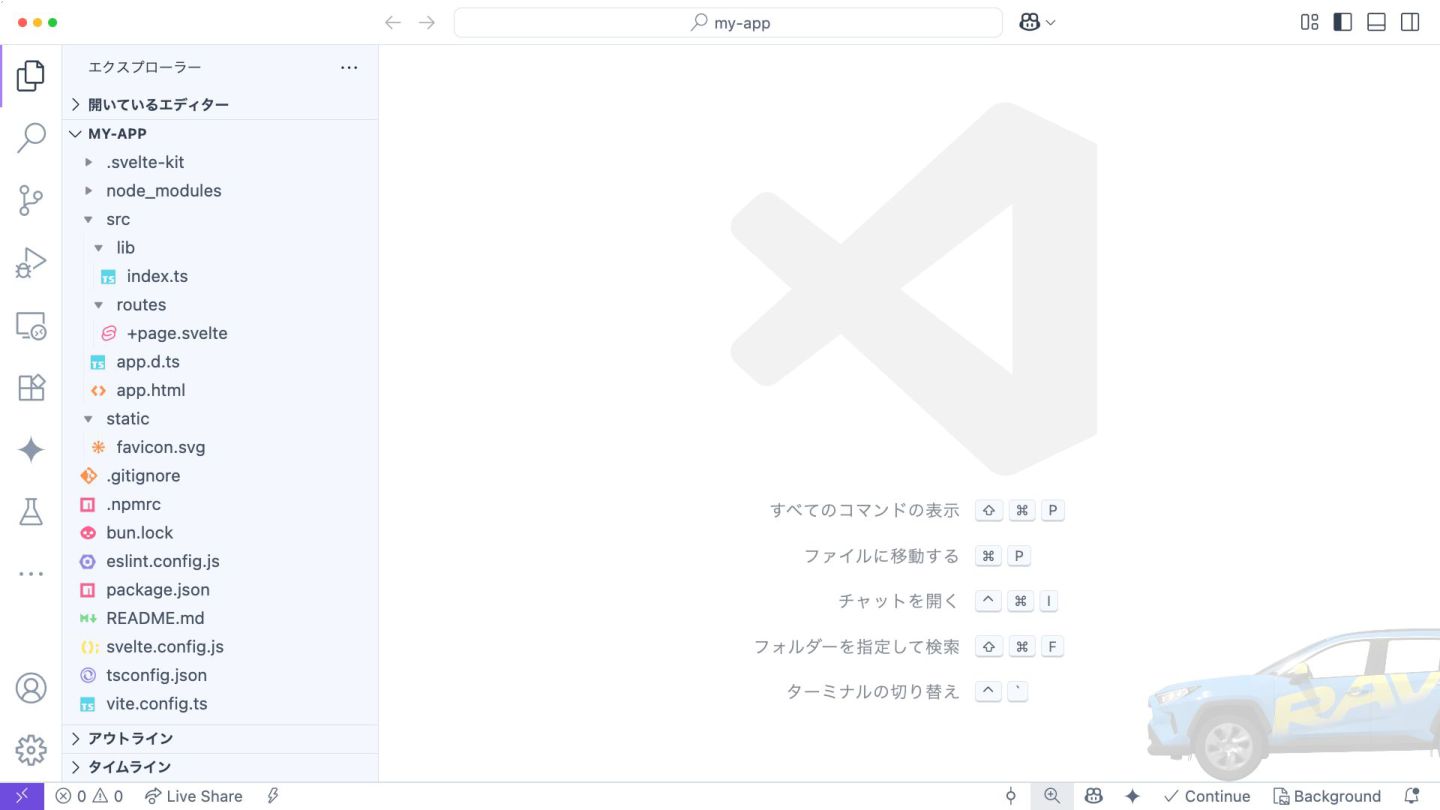This screenshot has height=810, width=1440.
Task: Expand the Outline section
Action: [220, 738]
